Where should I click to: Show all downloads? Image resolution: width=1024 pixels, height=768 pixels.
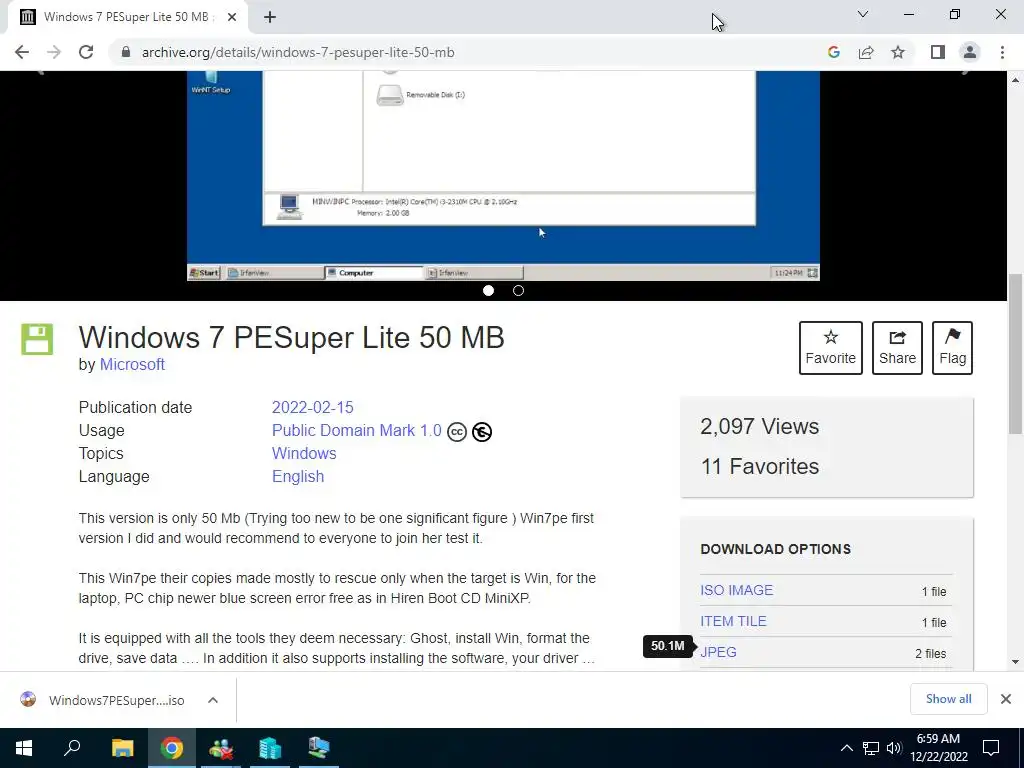[x=948, y=699]
